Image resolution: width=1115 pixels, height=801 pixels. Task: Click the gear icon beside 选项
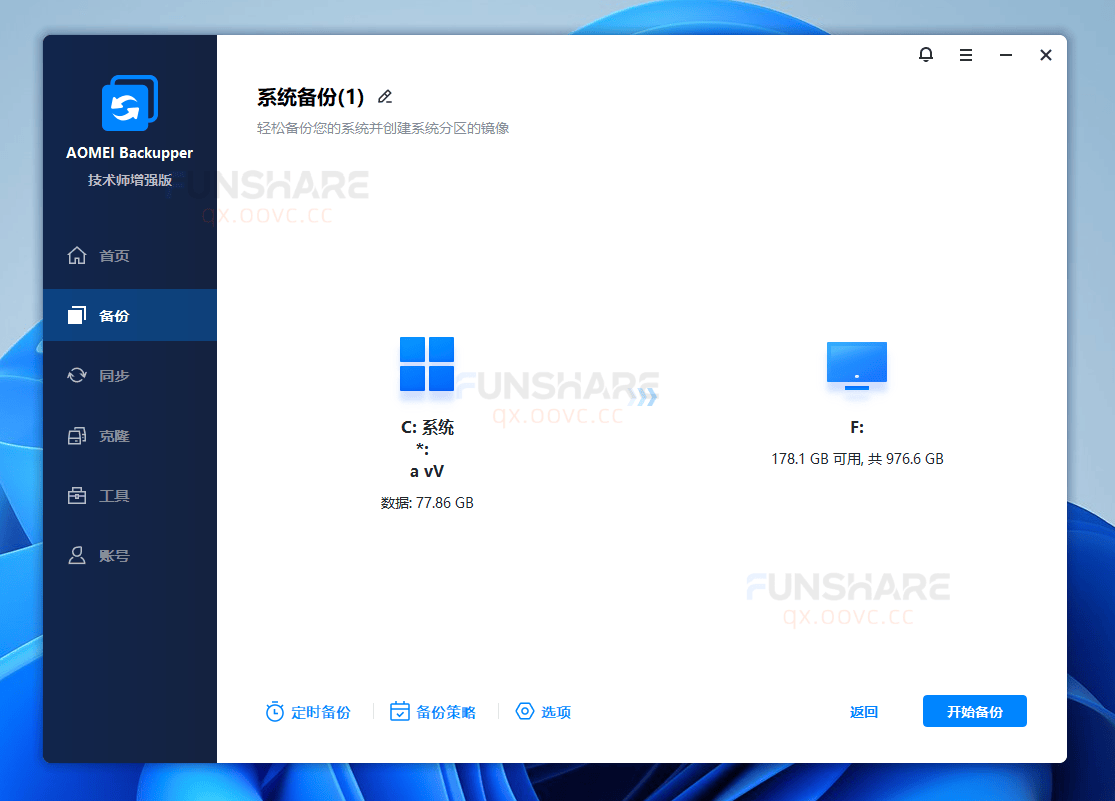524,711
